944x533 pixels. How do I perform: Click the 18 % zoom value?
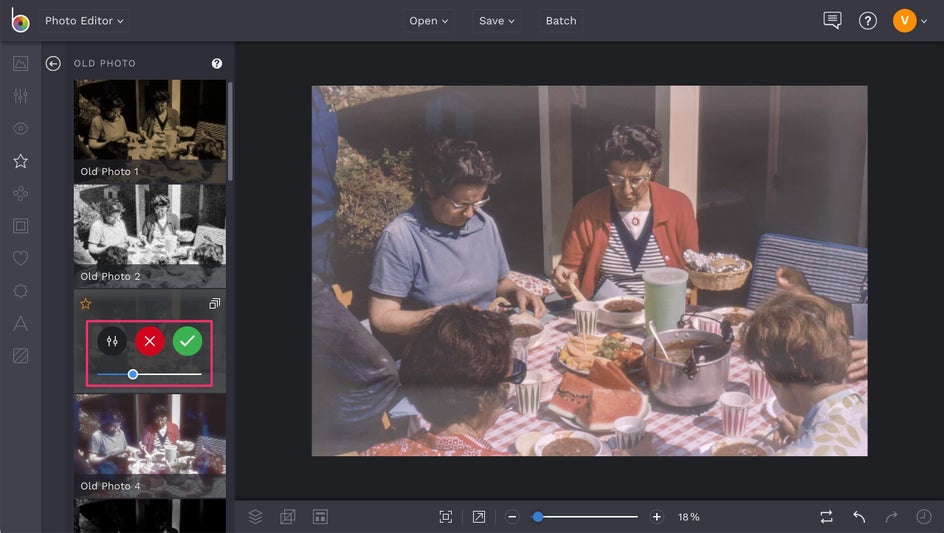coord(689,517)
